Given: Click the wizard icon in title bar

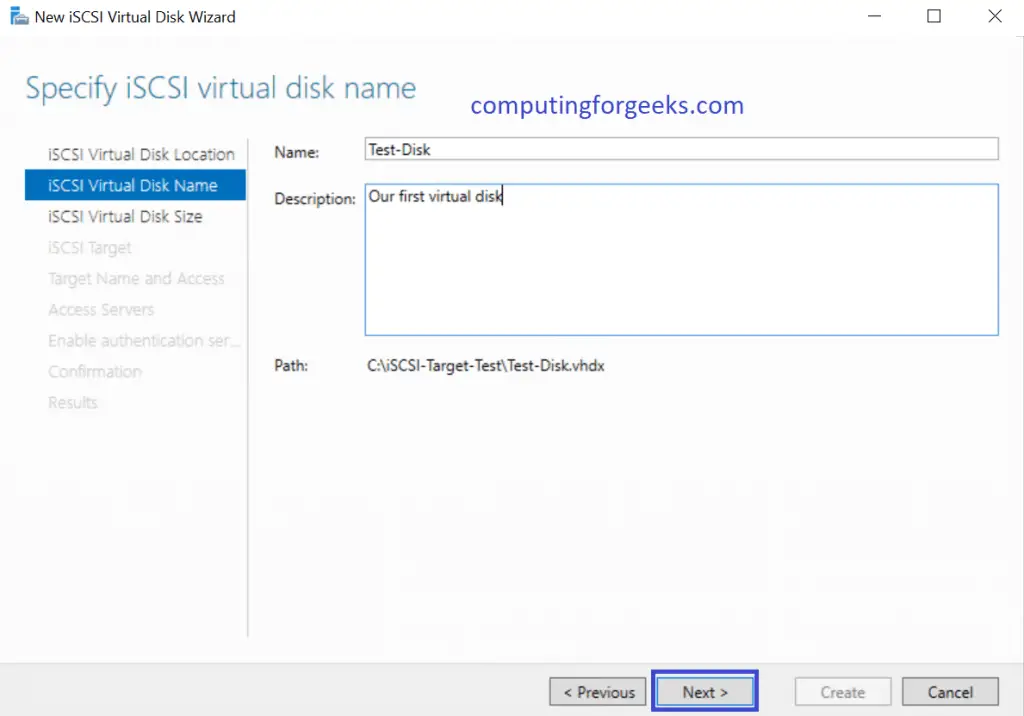Looking at the screenshot, I should [19, 16].
